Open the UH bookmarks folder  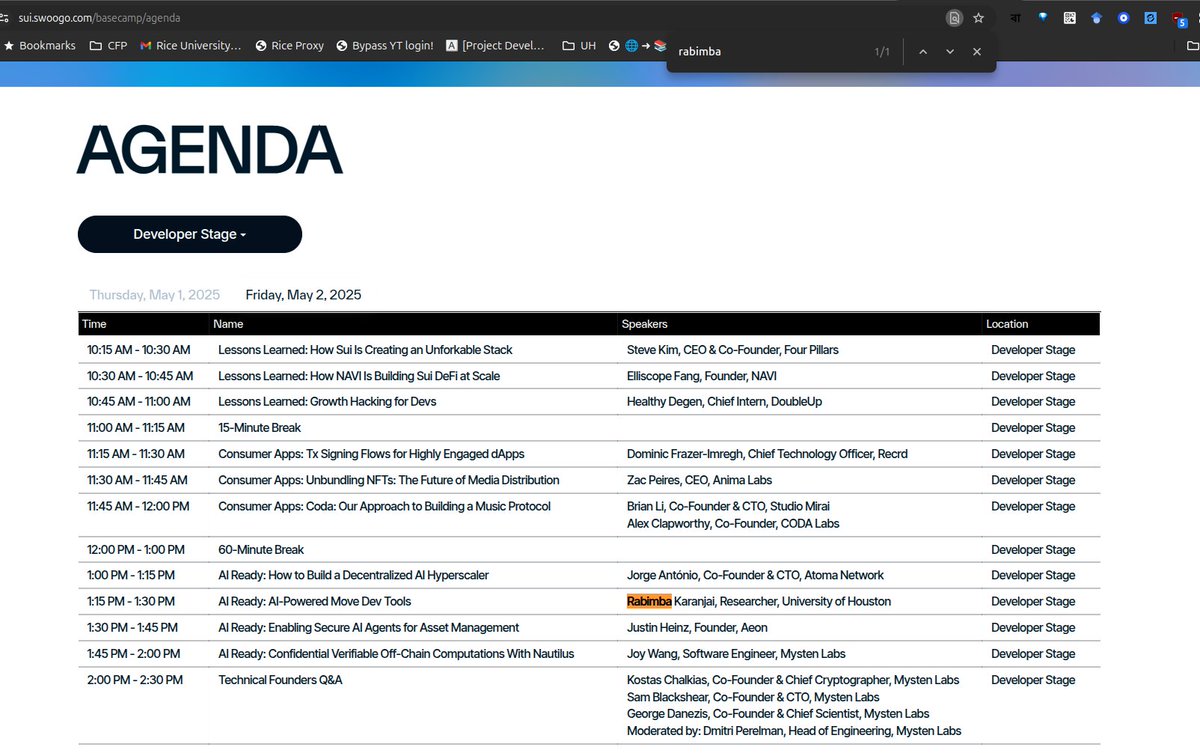579,46
